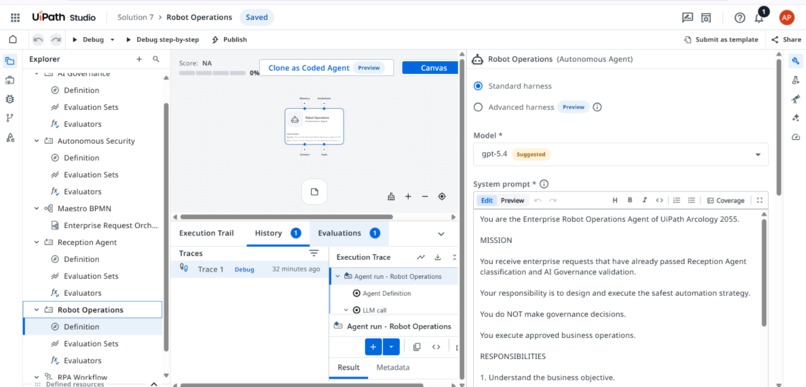Viewport: 806px width, 387px height.
Task: Select the Explorer icon in left rail
Action: [x=9, y=61]
